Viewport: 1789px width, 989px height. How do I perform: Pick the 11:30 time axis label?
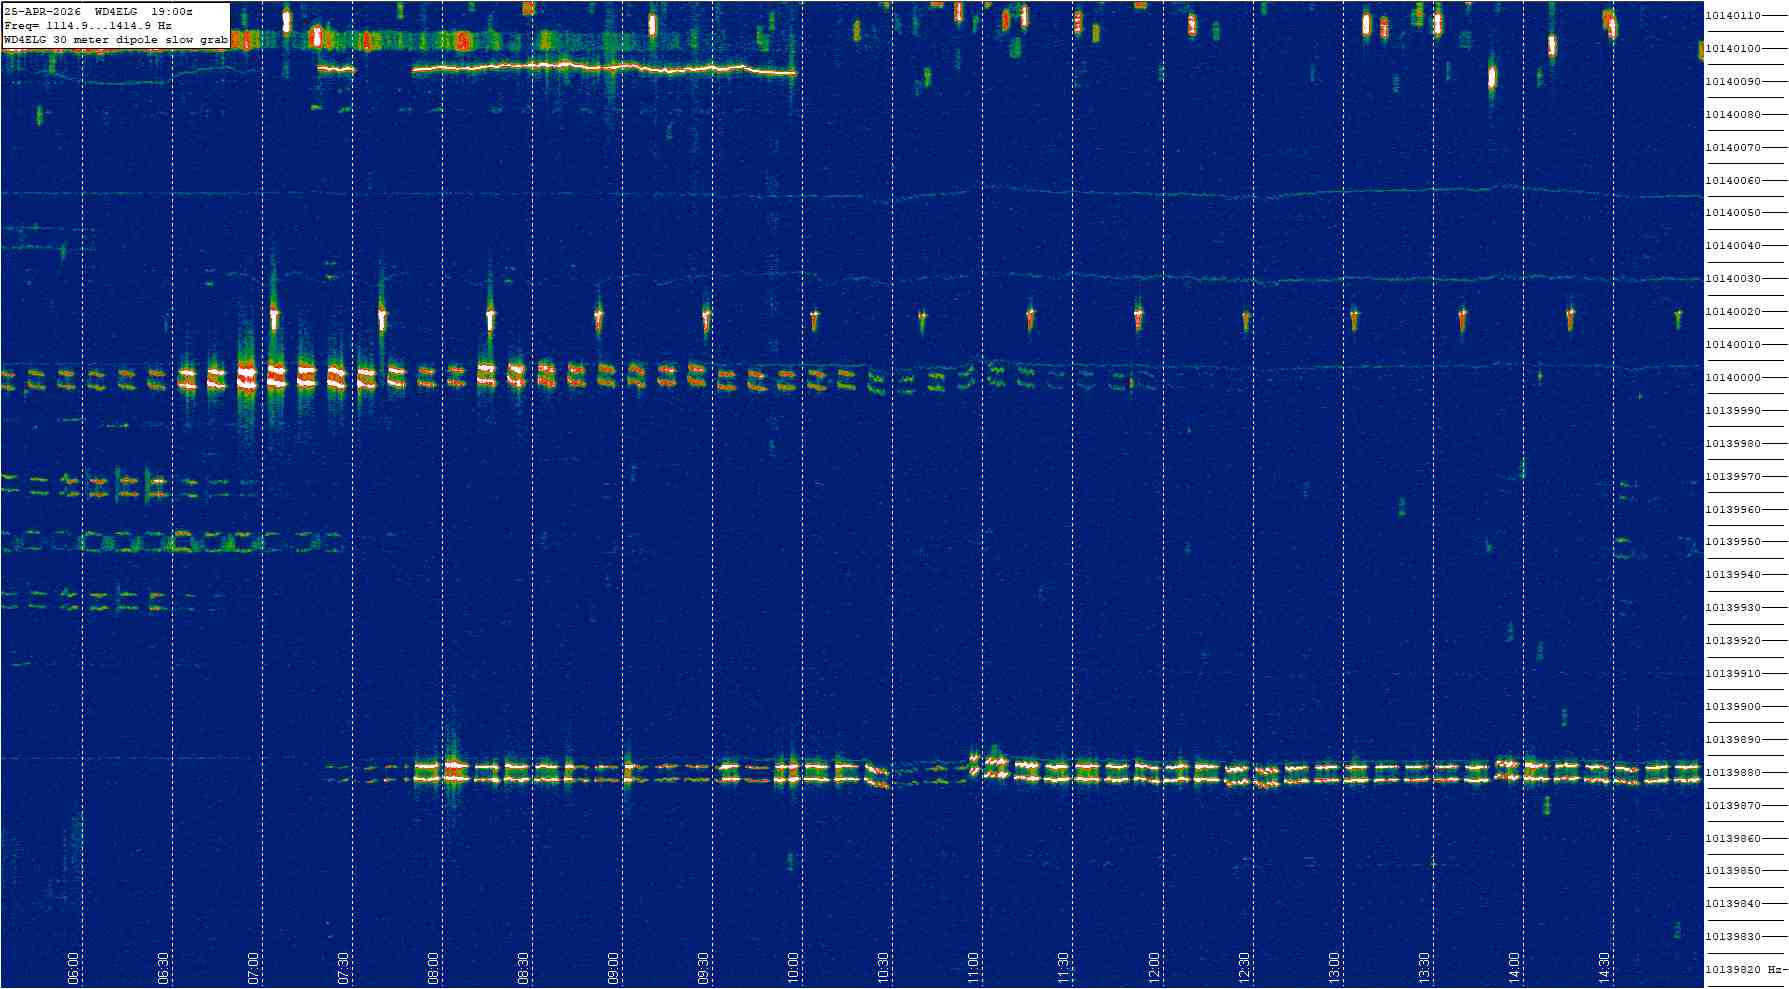[x=1063, y=968]
